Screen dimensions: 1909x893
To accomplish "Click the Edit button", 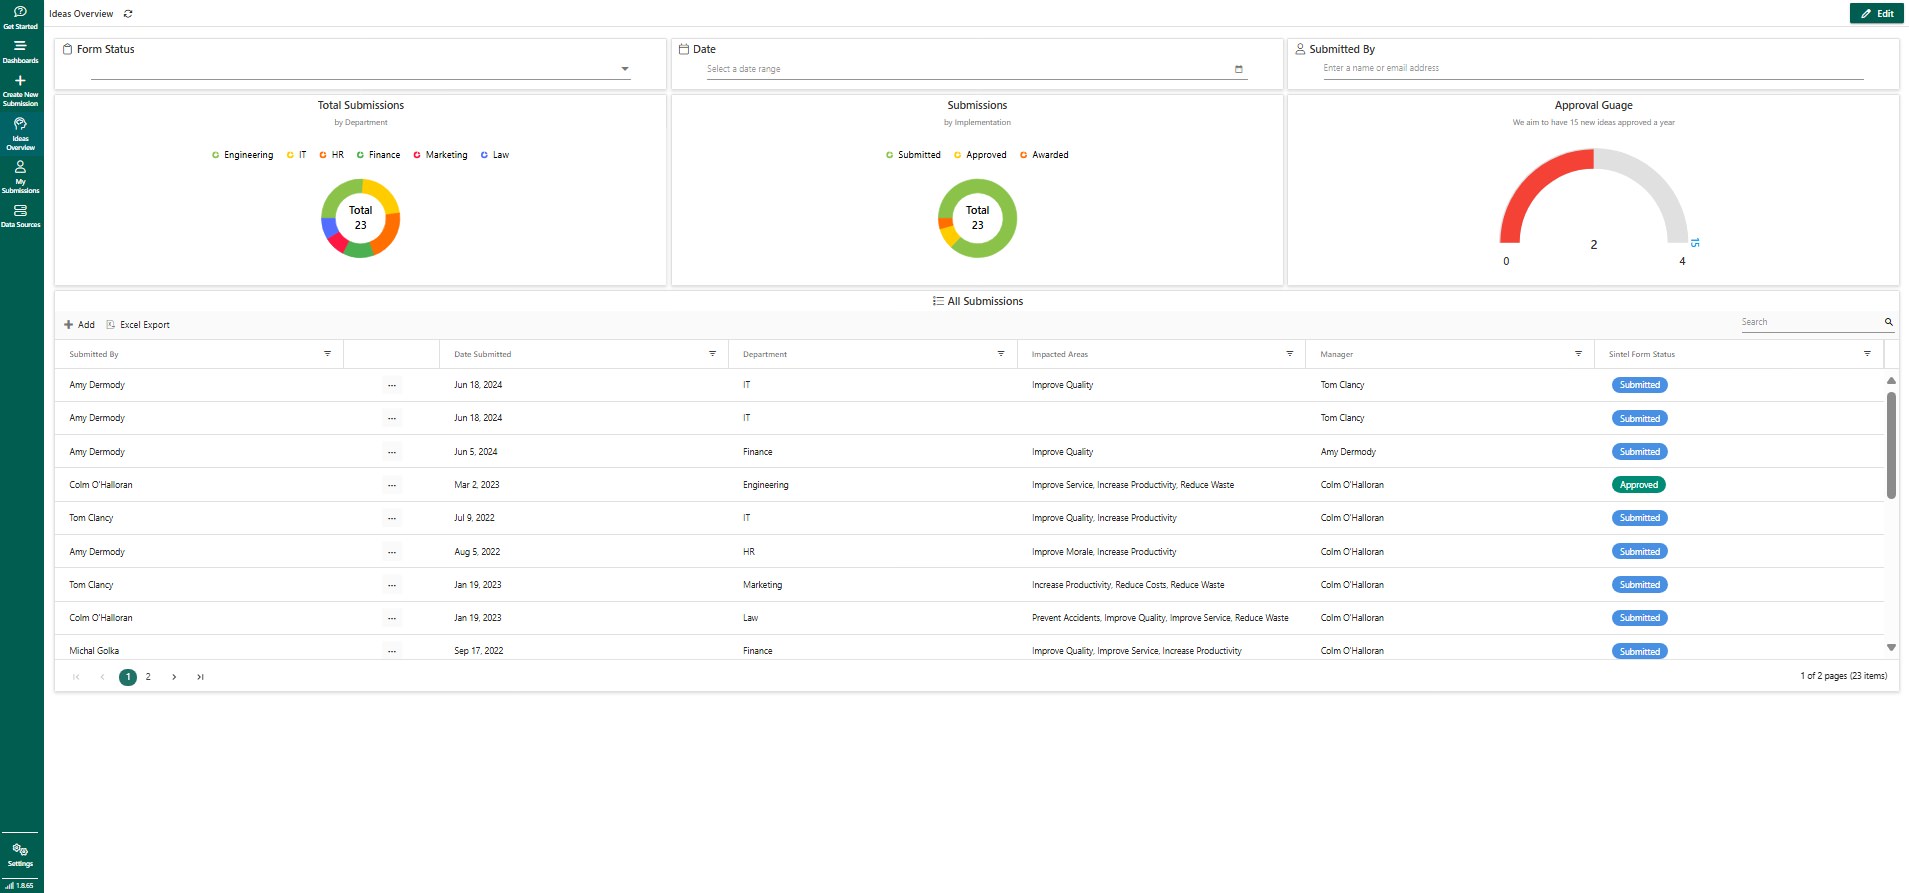I will [1876, 13].
